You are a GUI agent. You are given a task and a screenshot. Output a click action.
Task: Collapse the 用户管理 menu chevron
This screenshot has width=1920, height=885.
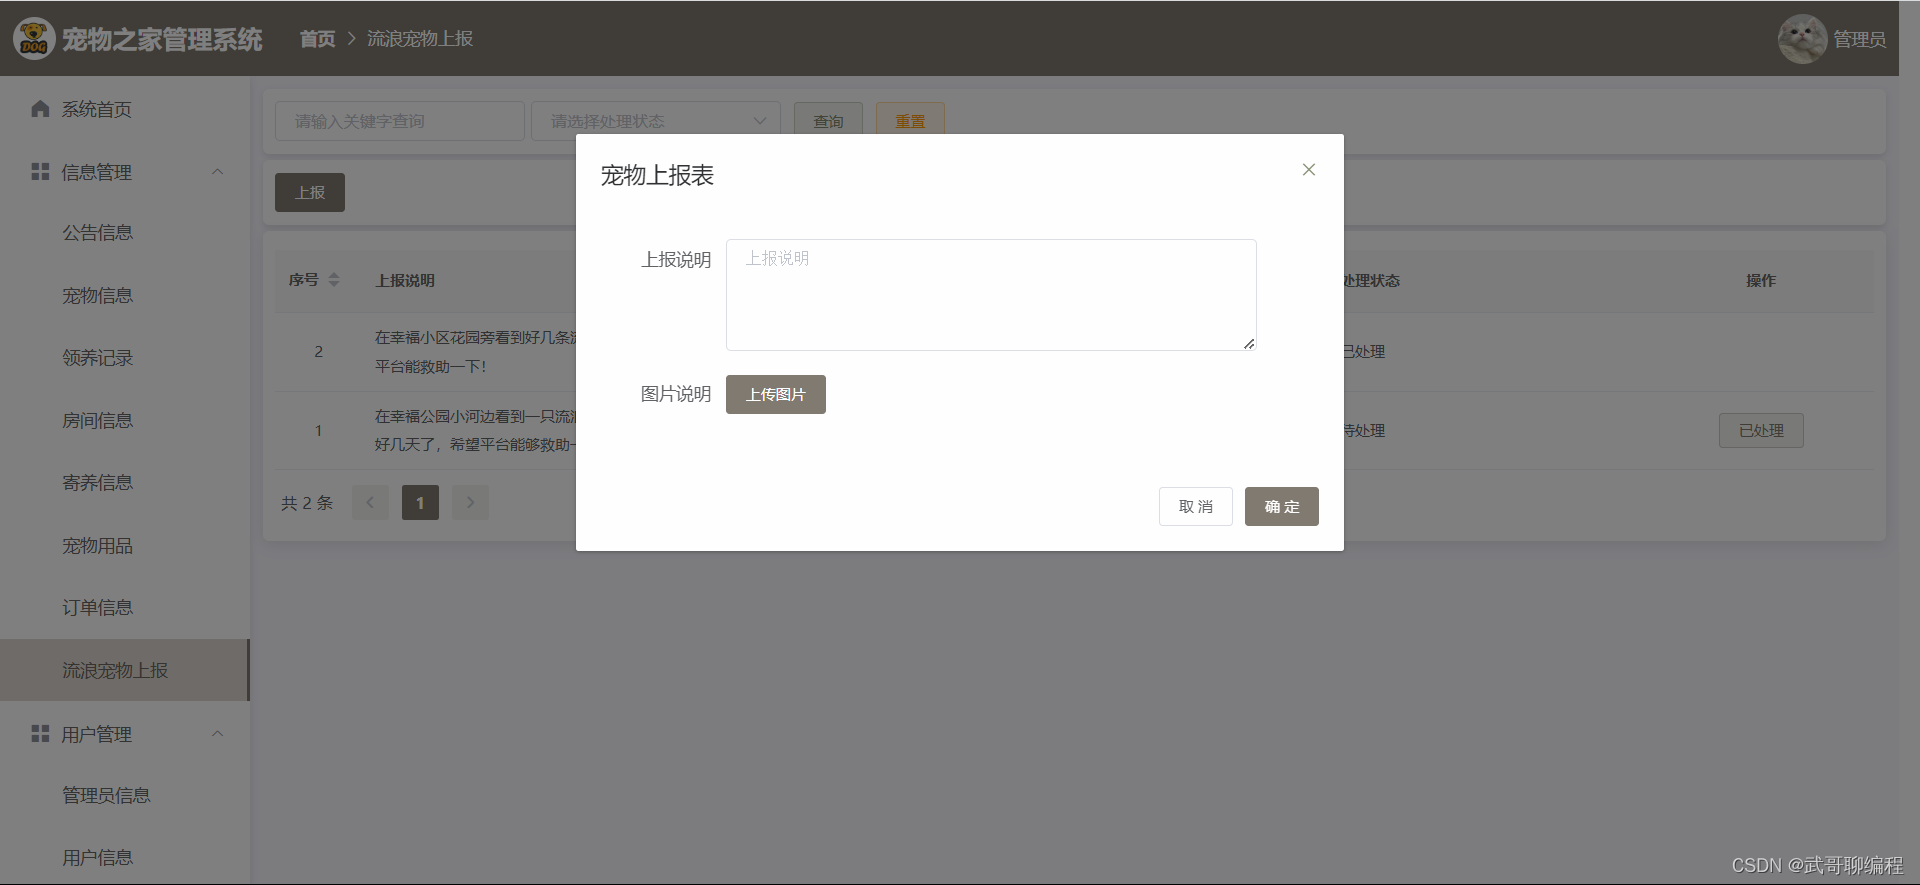[217, 734]
